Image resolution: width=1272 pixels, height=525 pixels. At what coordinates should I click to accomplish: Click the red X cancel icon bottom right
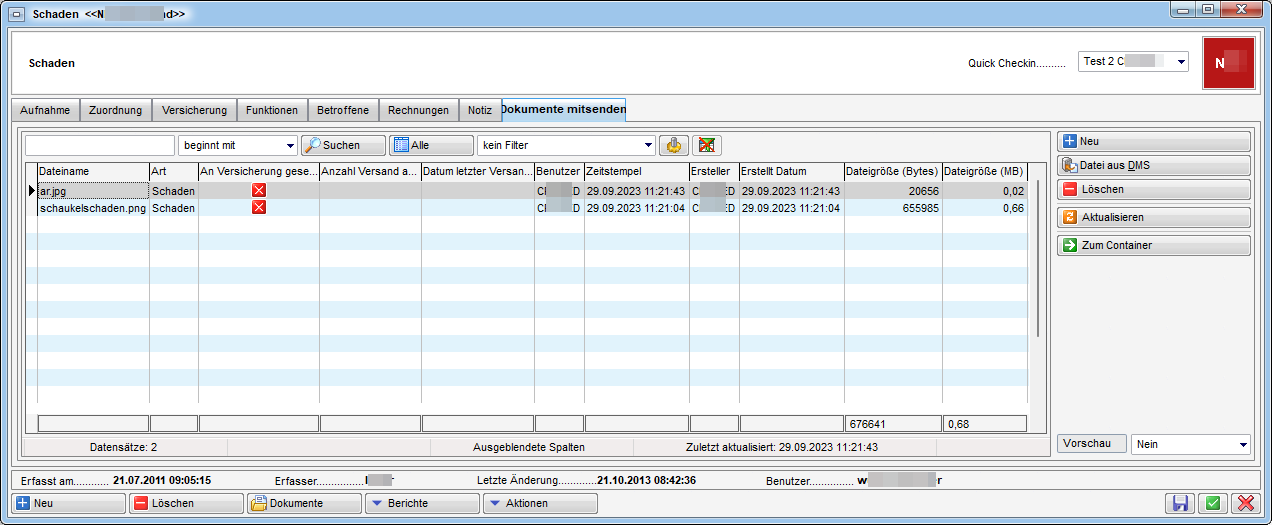pyautogui.click(x=1244, y=503)
